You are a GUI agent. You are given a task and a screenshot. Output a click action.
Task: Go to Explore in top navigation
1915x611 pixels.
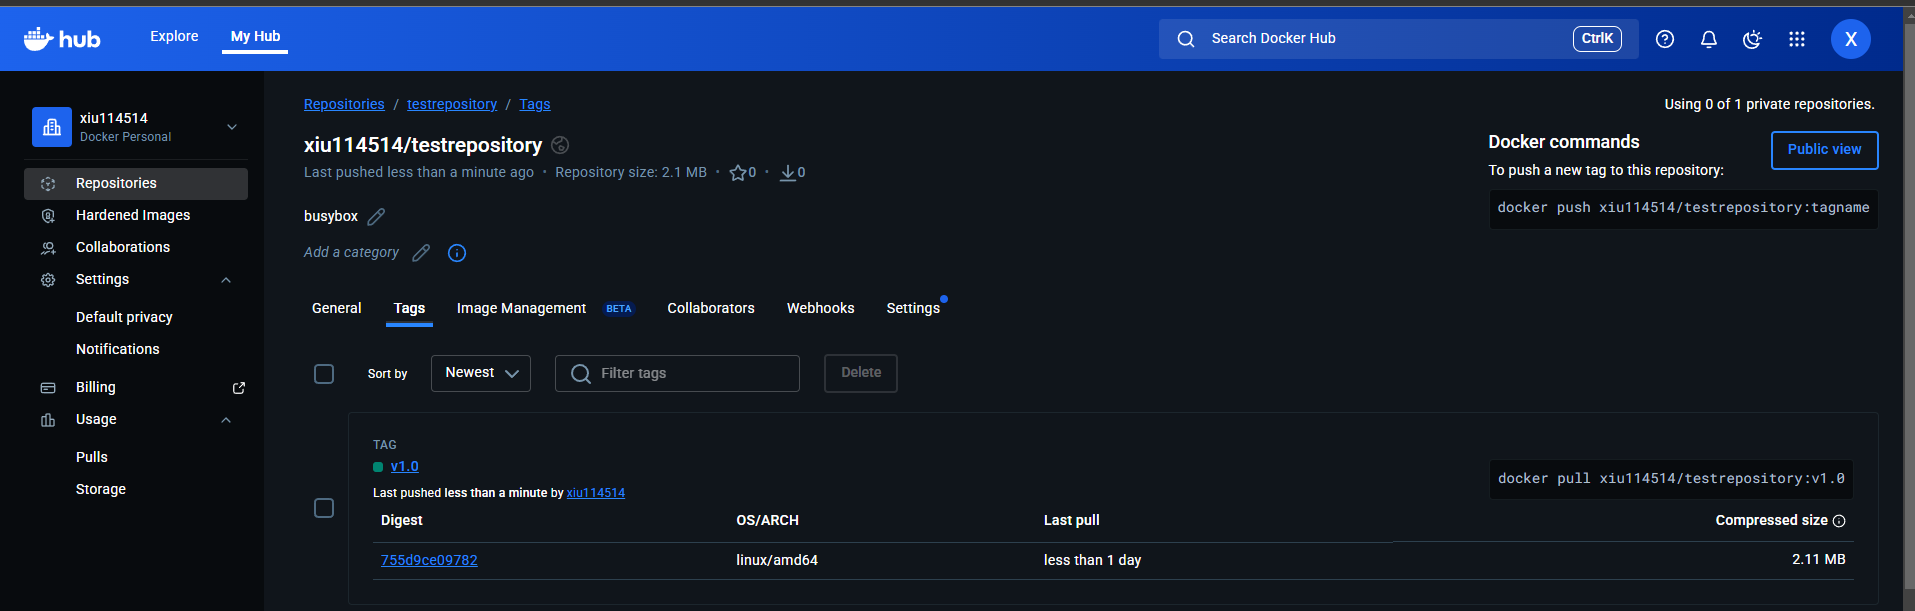click(174, 36)
